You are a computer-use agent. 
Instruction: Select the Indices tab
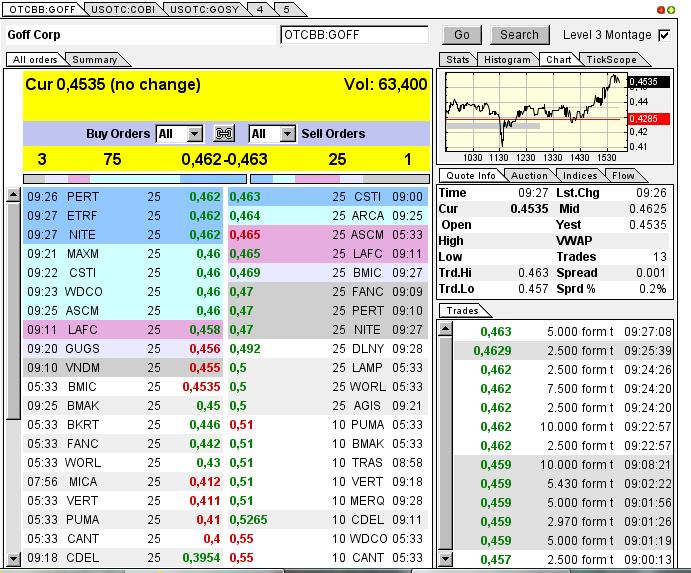580,175
